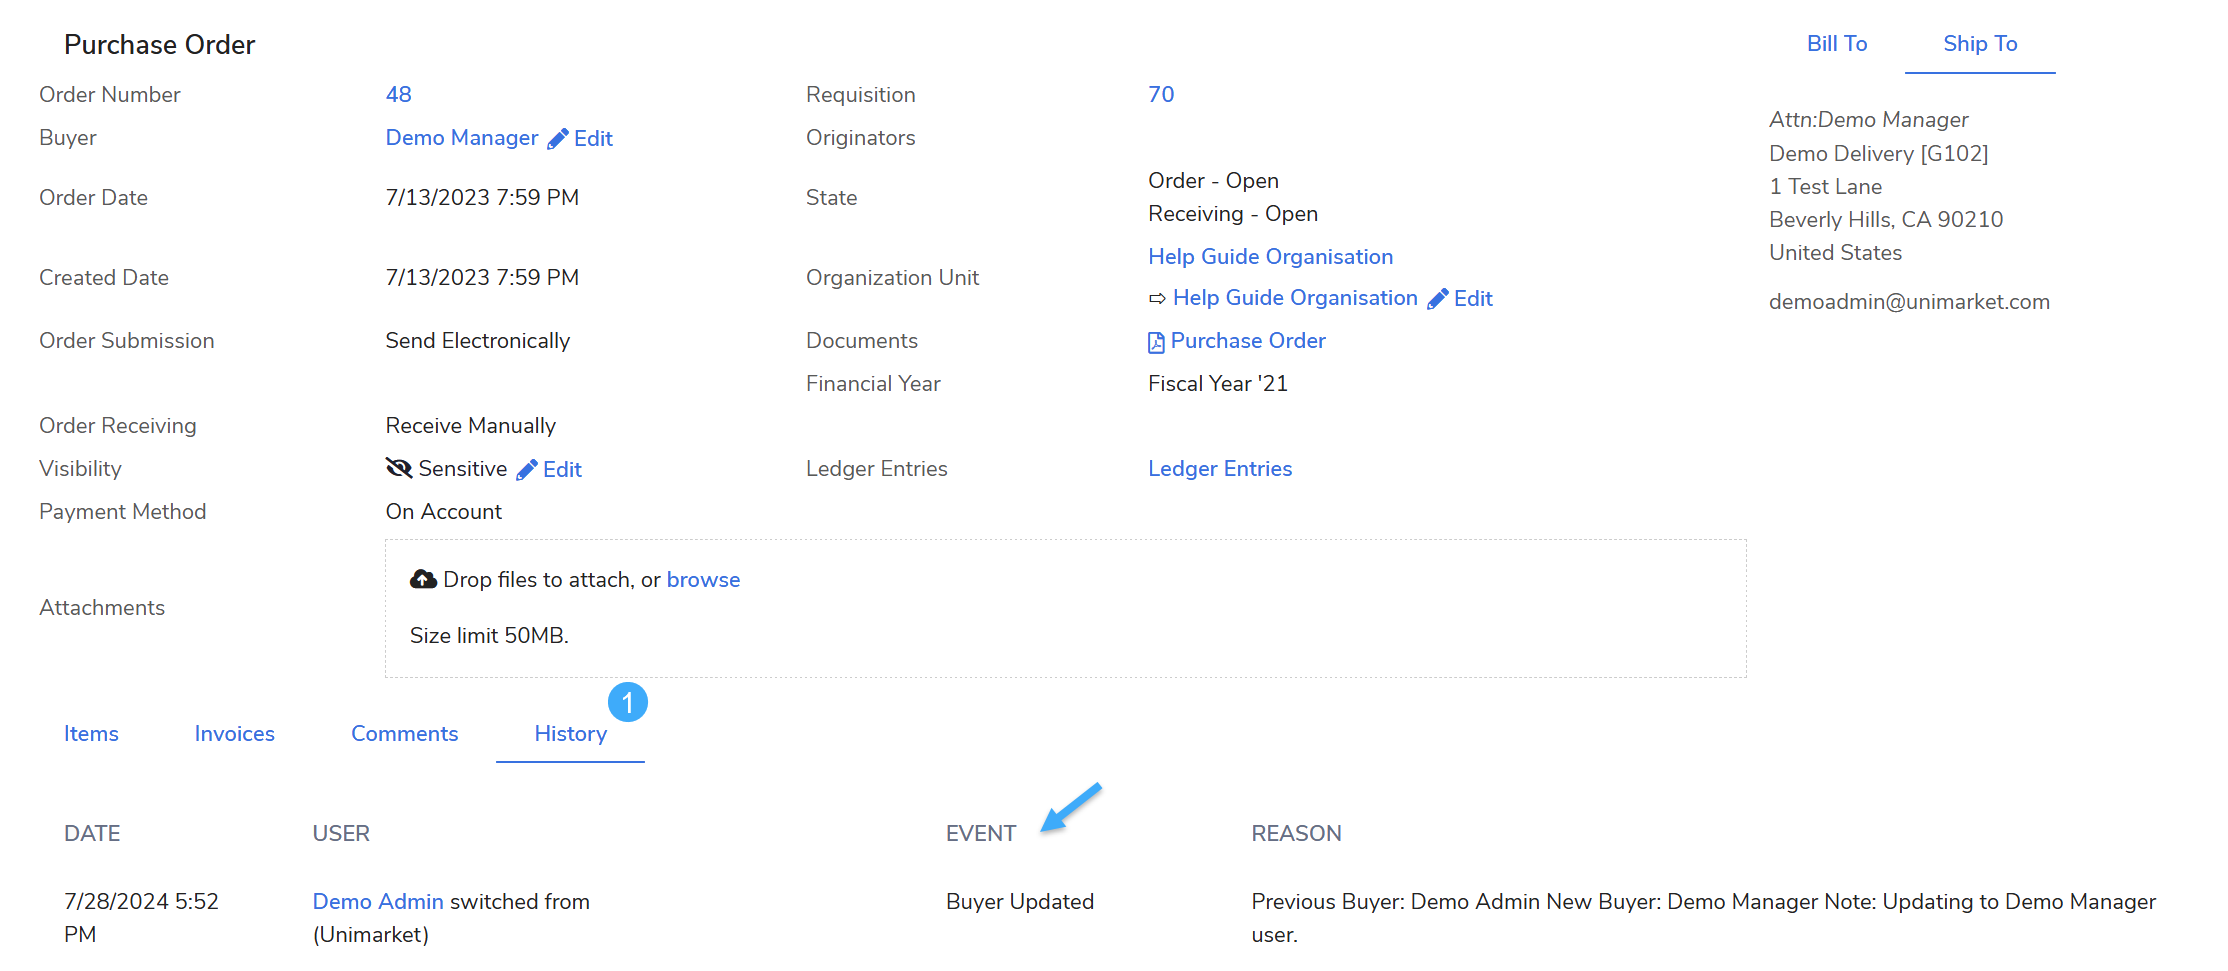Click browse to attach files
The image size is (2228, 971).
703,580
